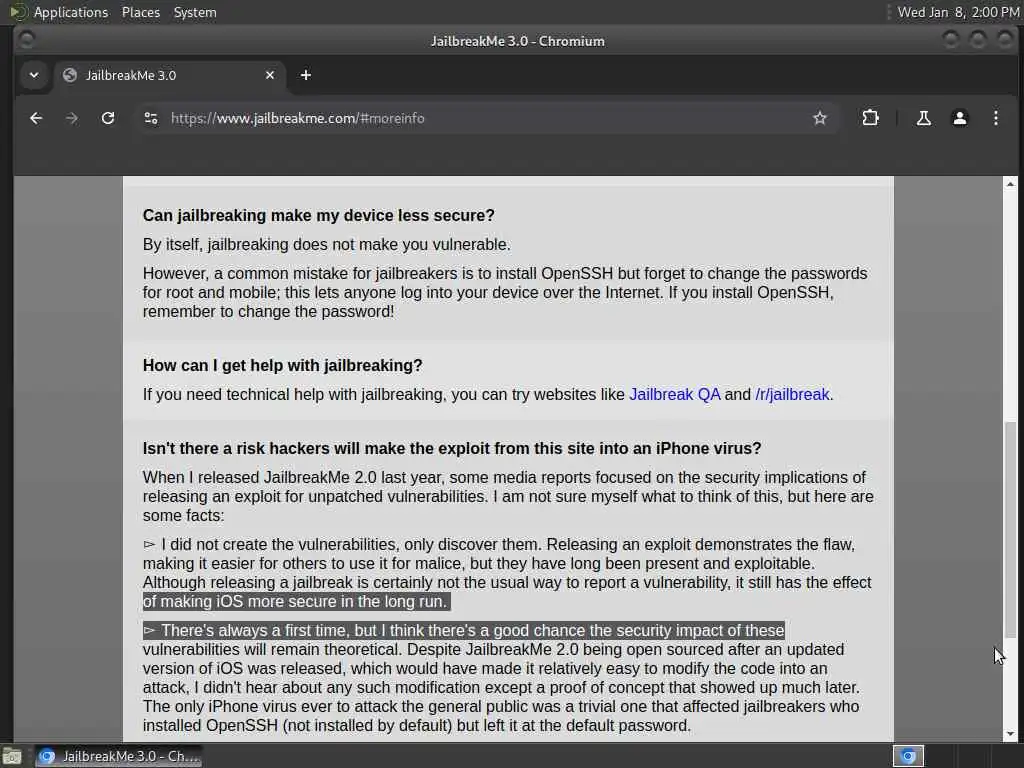Close the JailbreakMe 3.0 tab

coord(270,75)
